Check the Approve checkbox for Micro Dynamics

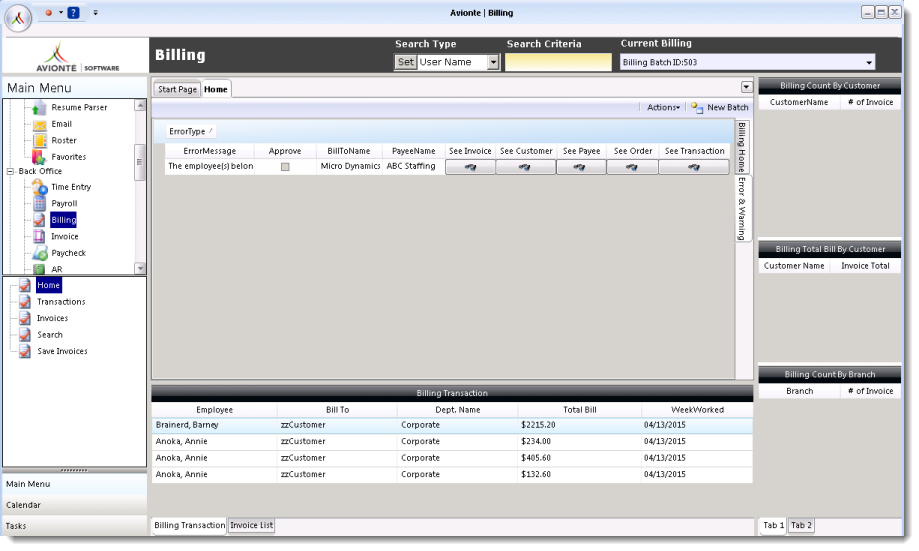[285, 167]
